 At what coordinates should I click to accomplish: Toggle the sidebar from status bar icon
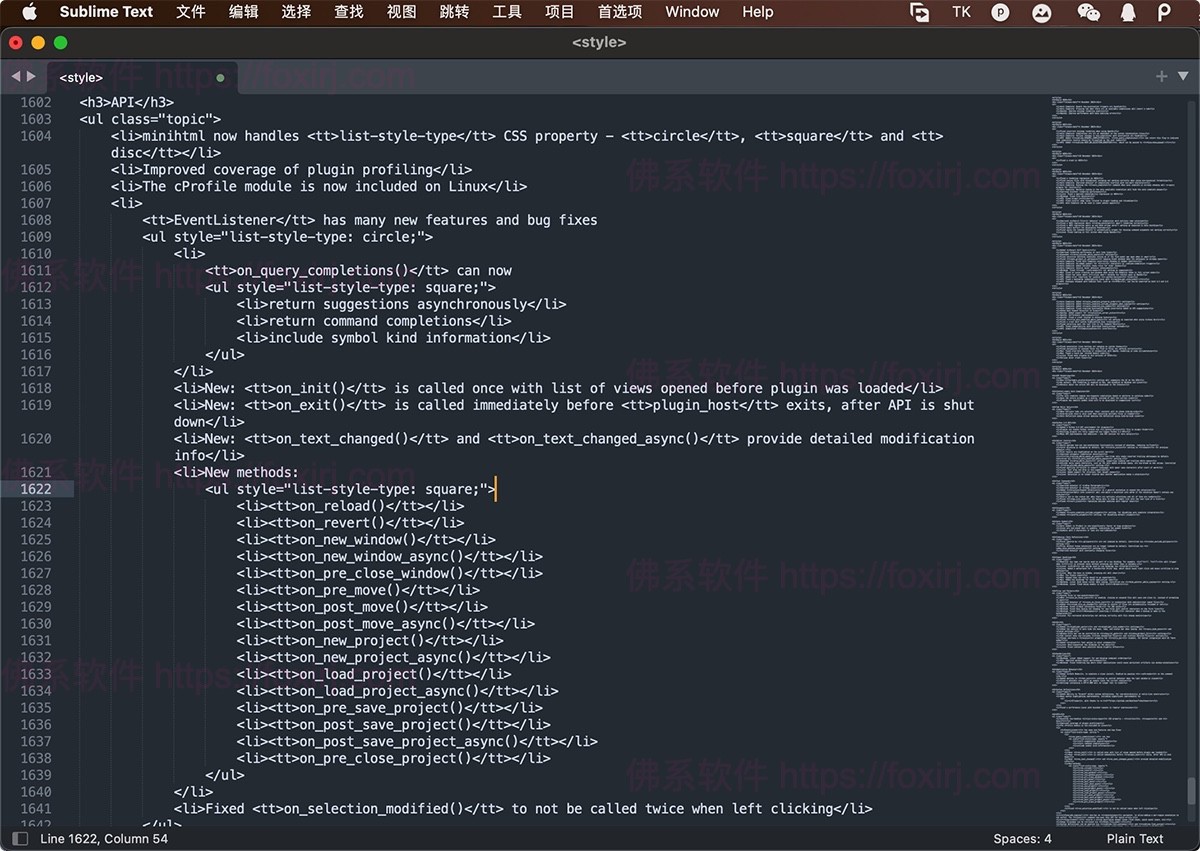(x=20, y=839)
